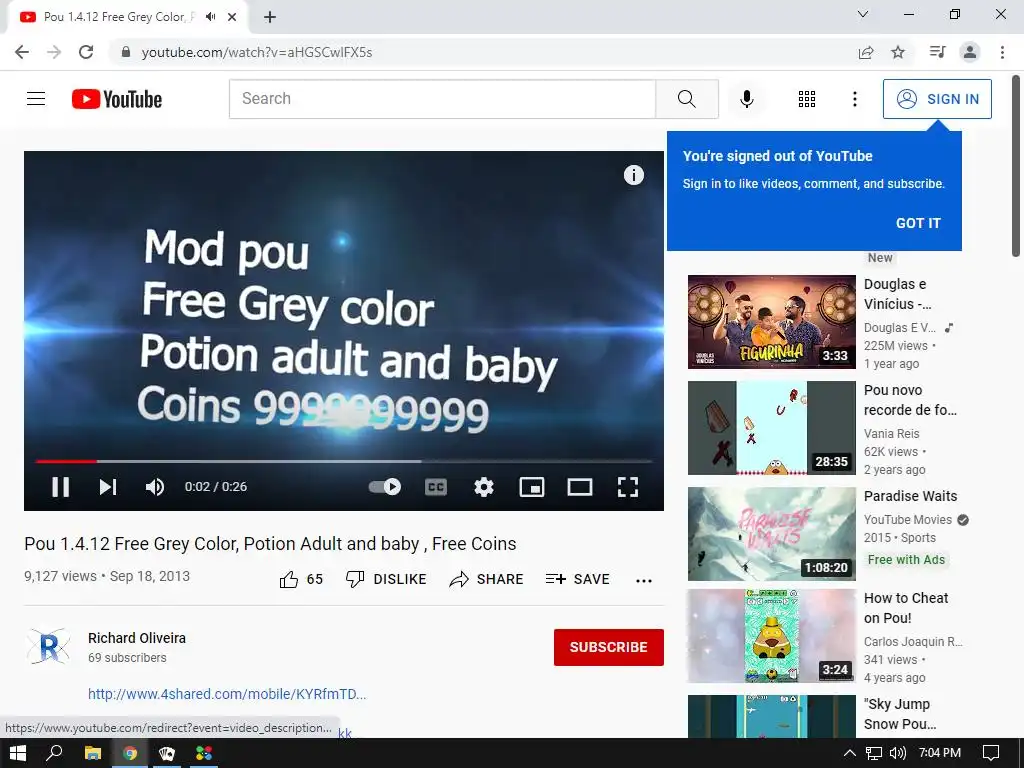Open the media control icon
This screenshot has height=768, width=1024.
pyautogui.click(x=938, y=52)
